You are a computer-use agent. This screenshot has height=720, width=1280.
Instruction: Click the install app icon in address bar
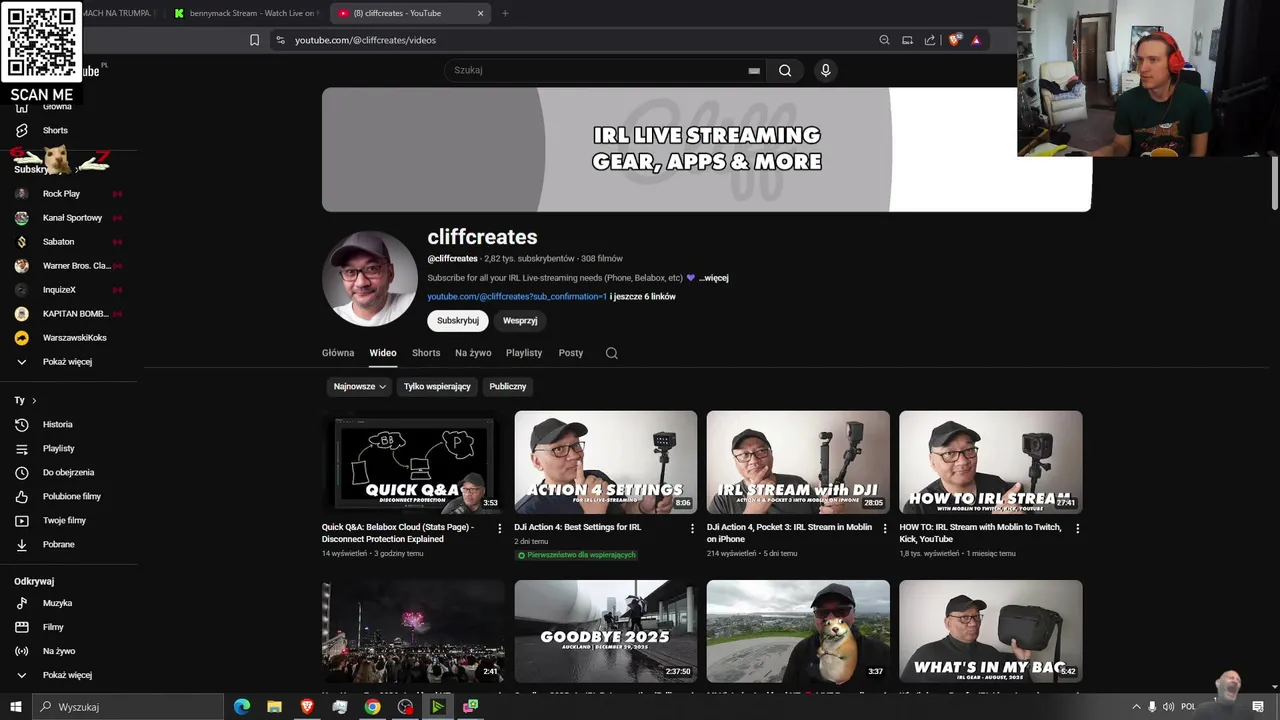pyautogui.click(x=907, y=40)
